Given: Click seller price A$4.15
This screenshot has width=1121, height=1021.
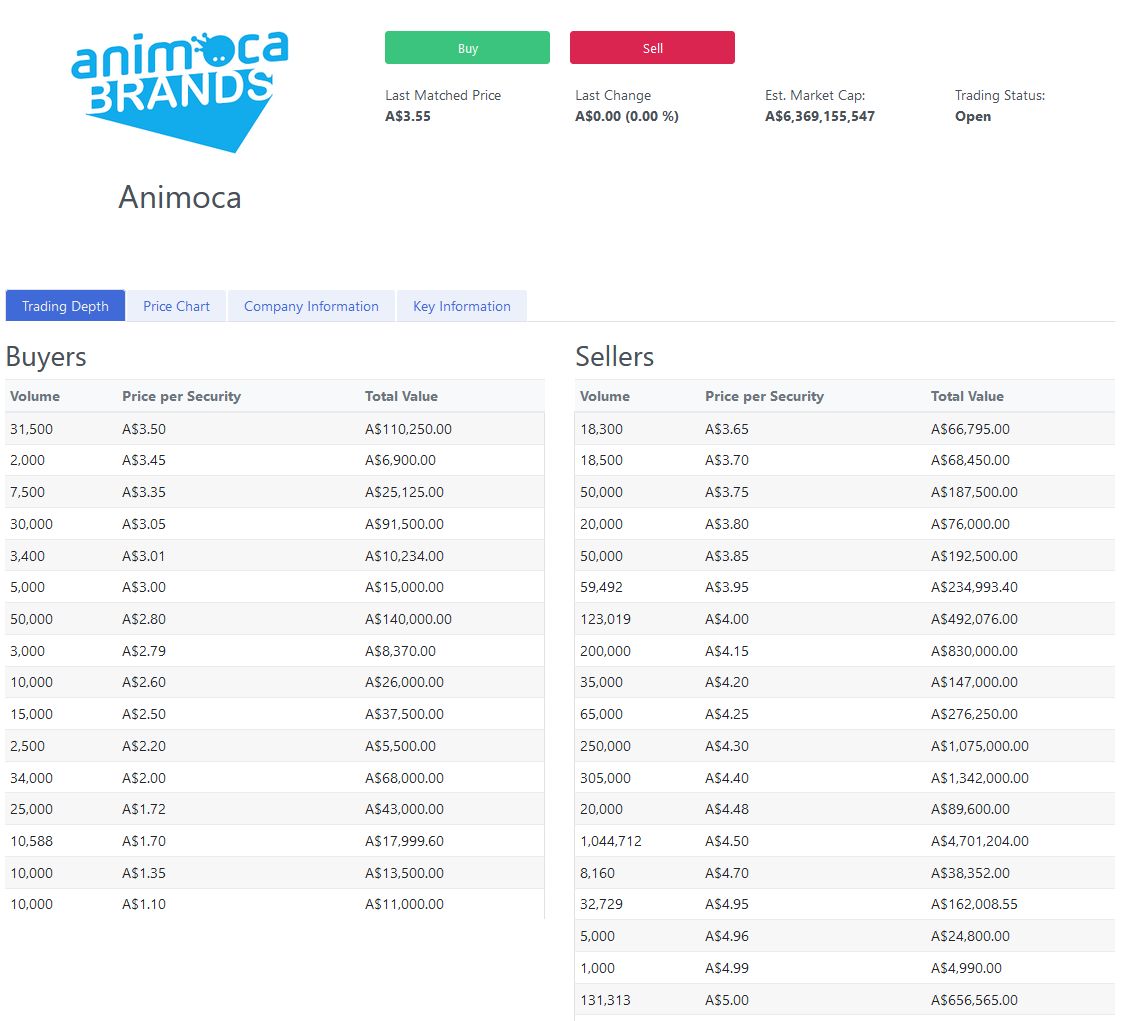Looking at the screenshot, I should pos(727,651).
